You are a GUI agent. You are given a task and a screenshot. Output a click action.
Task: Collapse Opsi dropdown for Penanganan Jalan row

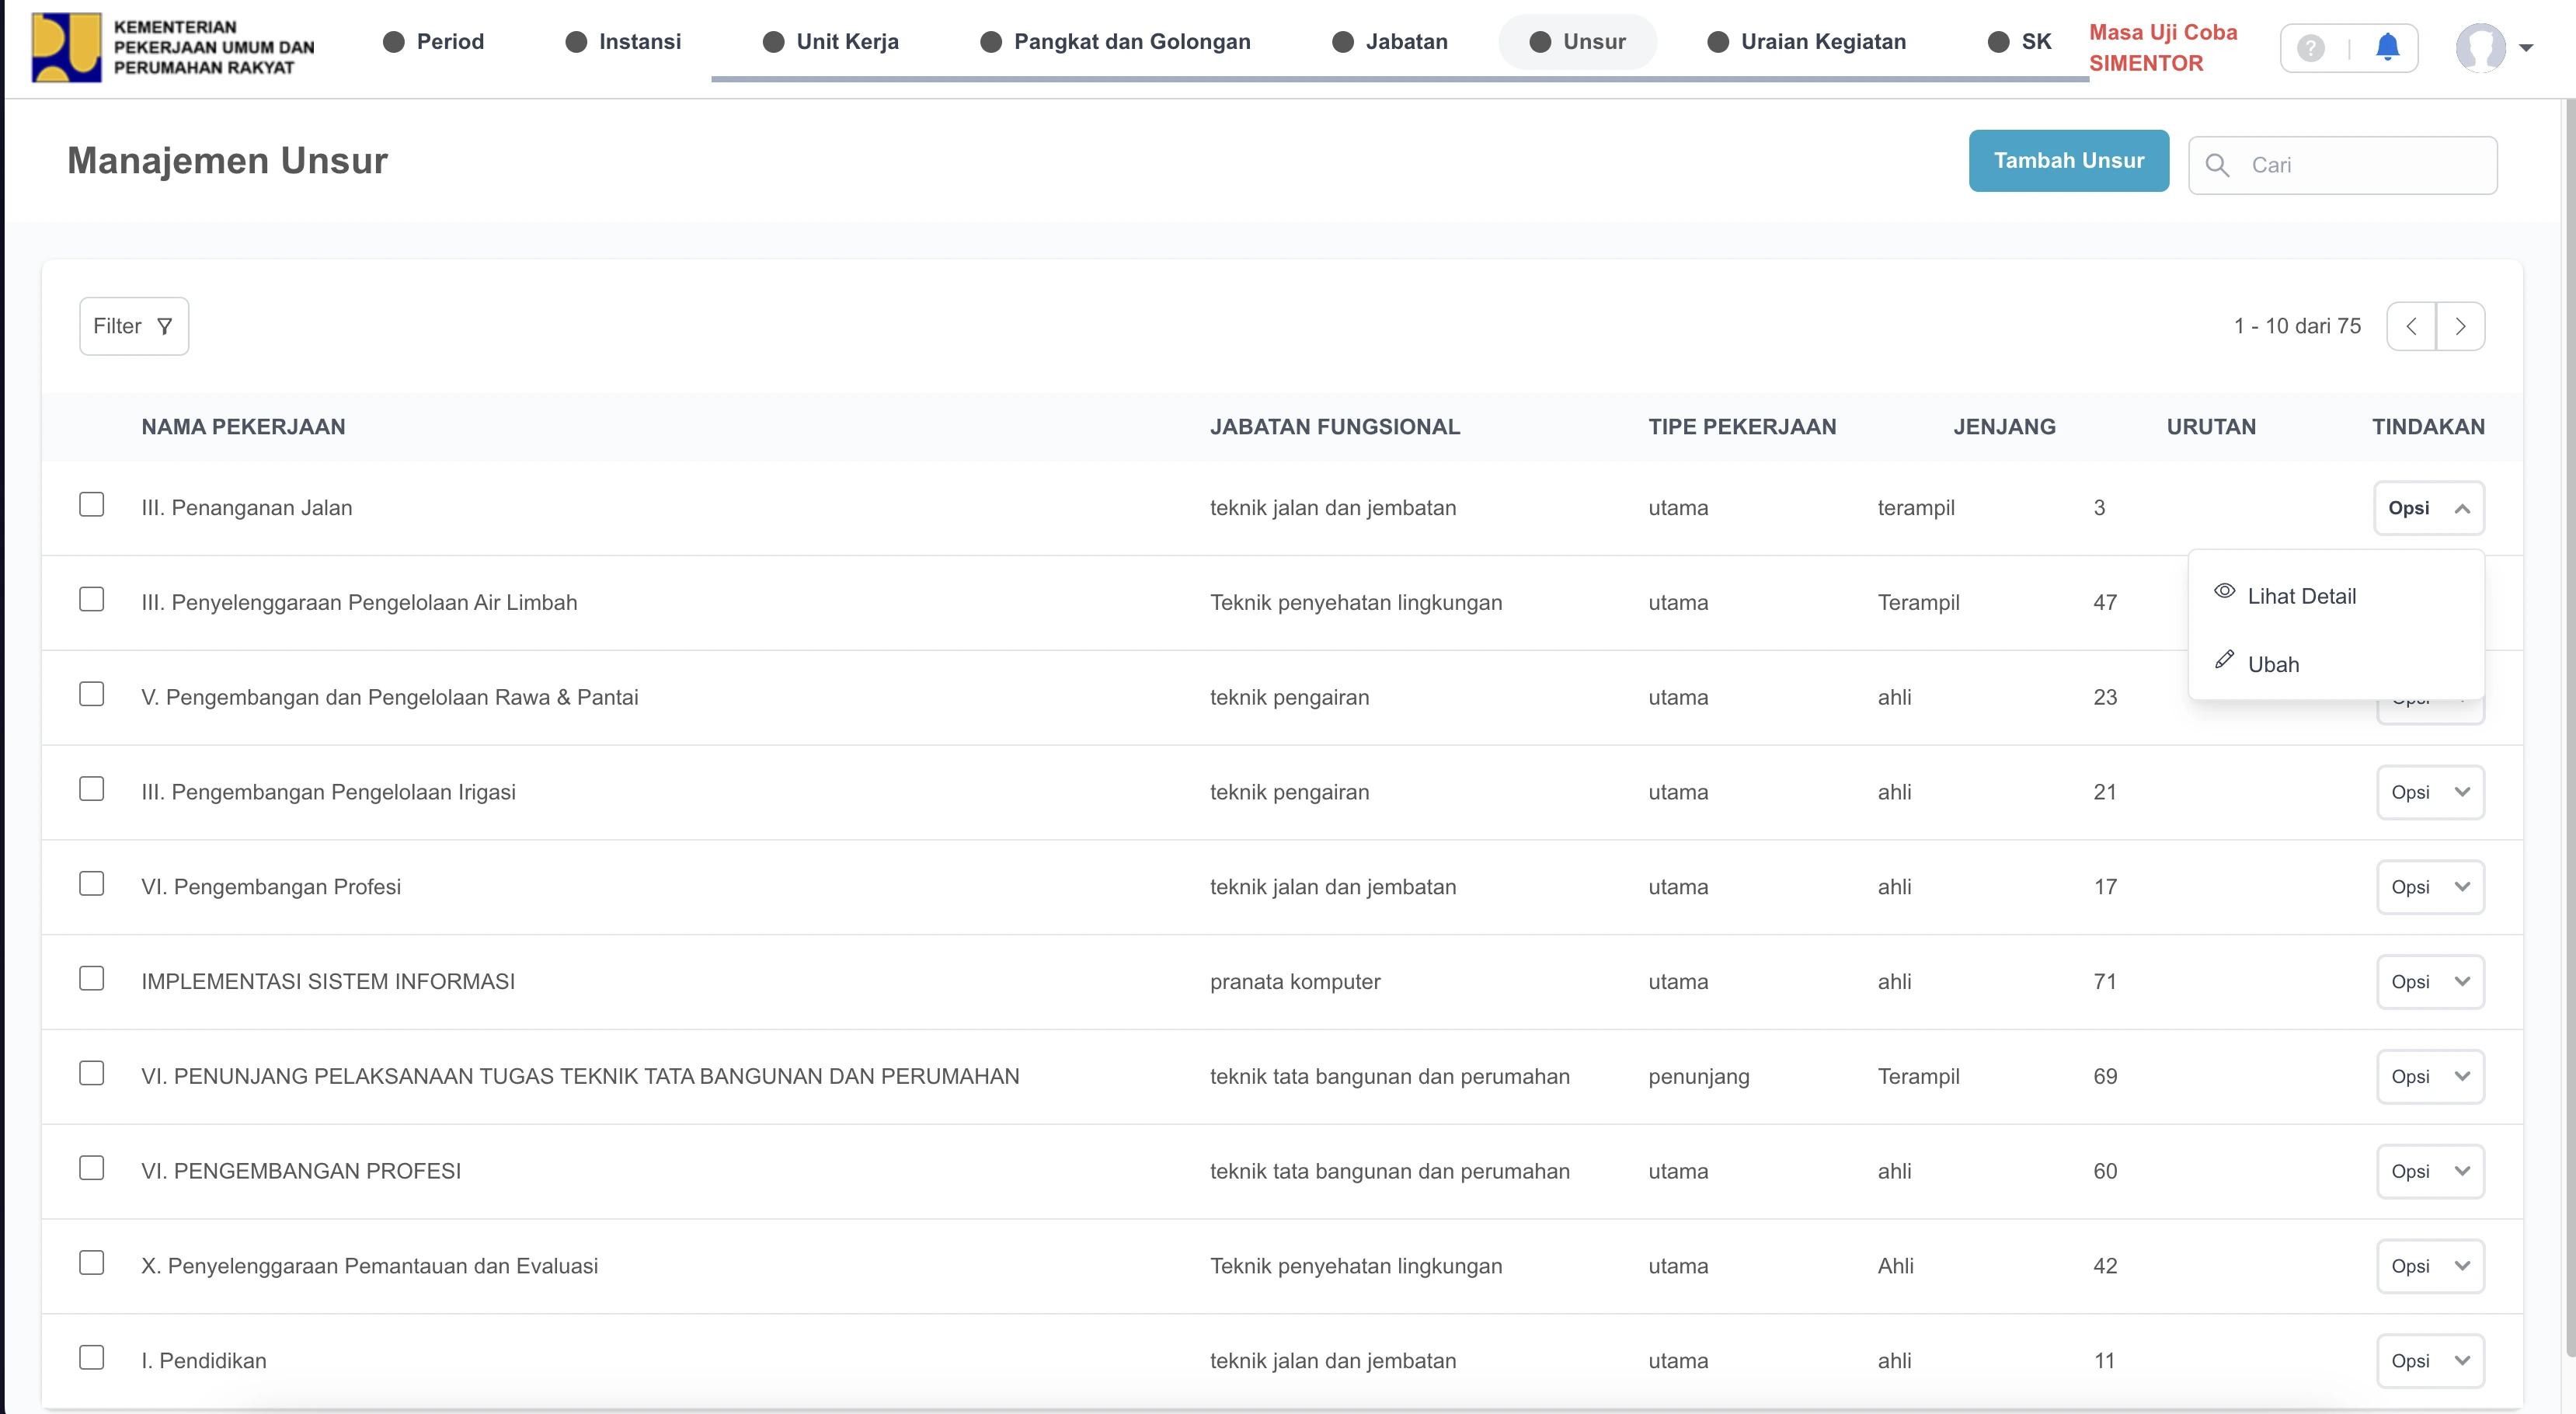pyautogui.click(x=2429, y=508)
